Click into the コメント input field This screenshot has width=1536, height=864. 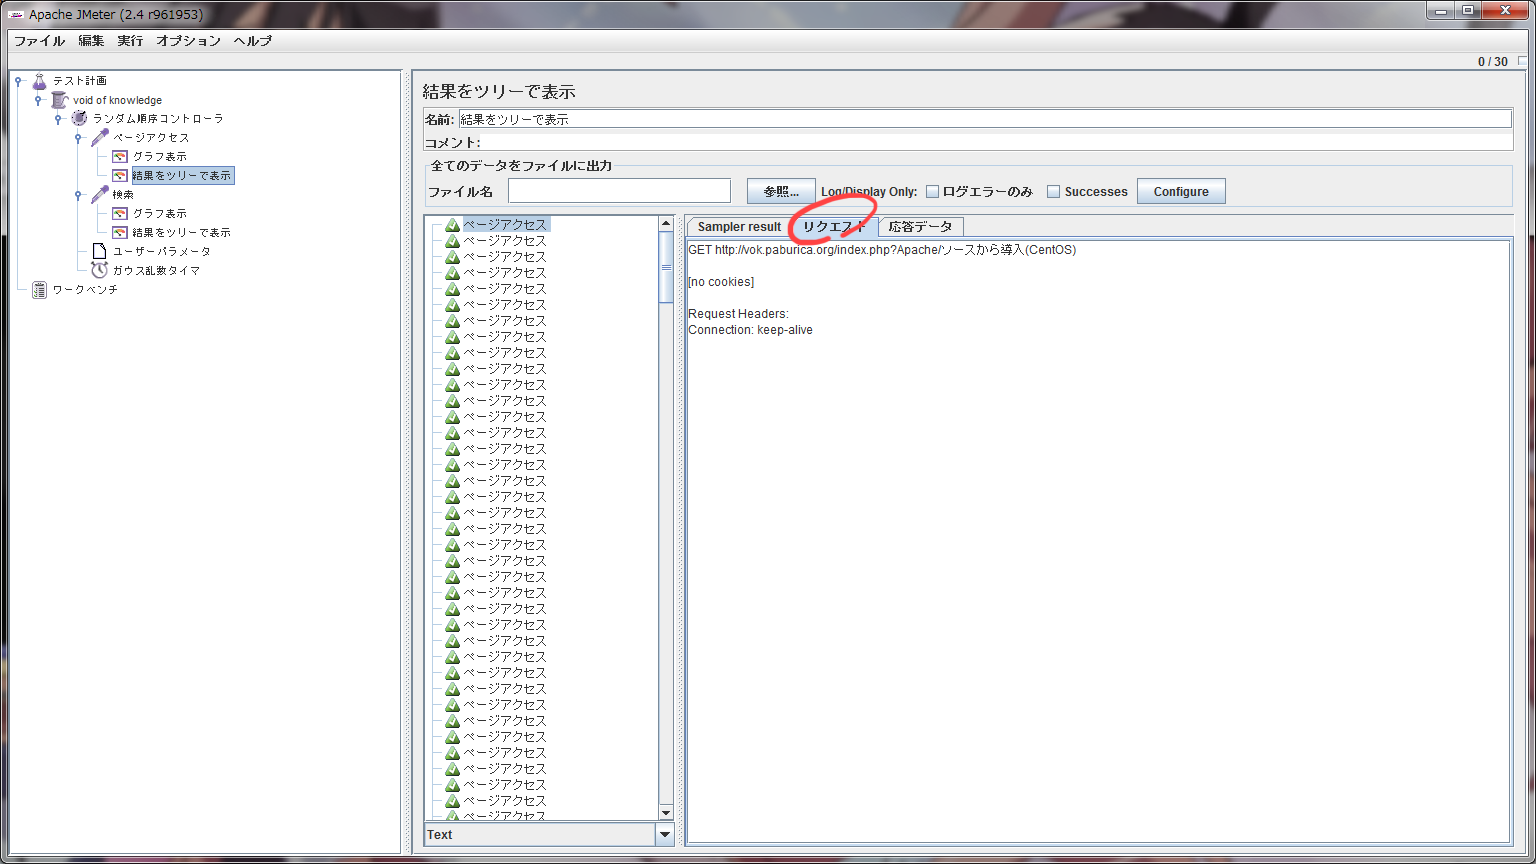pyautogui.click(x=997, y=142)
